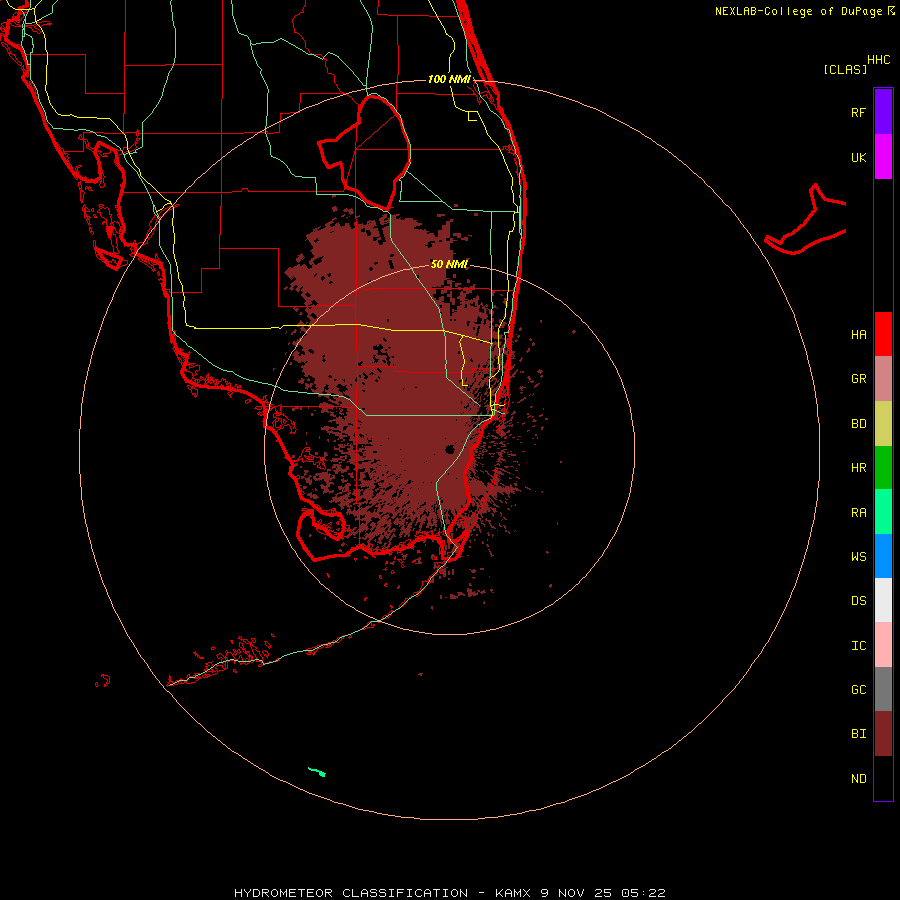The width and height of the screenshot is (900, 900).
Task: Click the GC legend label
Action: click(x=858, y=690)
